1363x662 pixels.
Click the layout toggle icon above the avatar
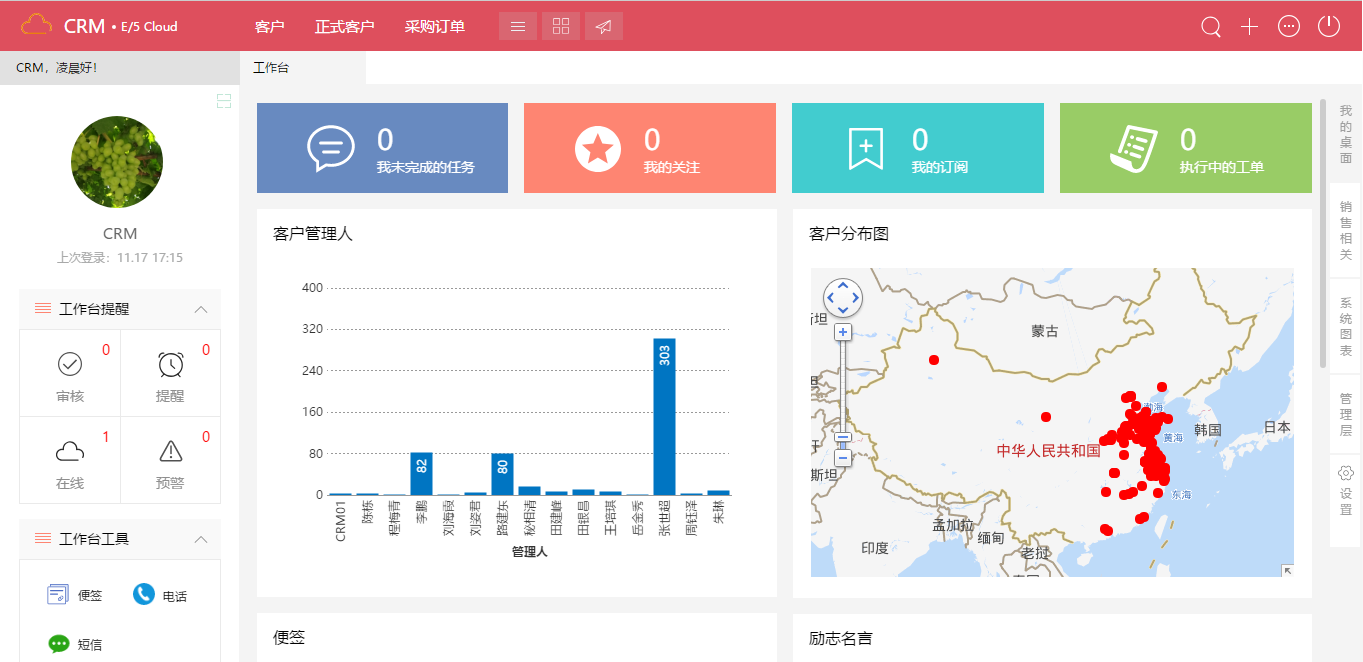click(224, 101)
